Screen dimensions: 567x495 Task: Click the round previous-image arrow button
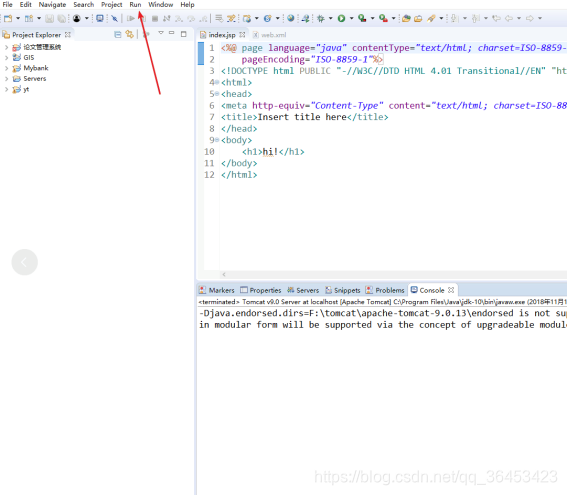25,262
